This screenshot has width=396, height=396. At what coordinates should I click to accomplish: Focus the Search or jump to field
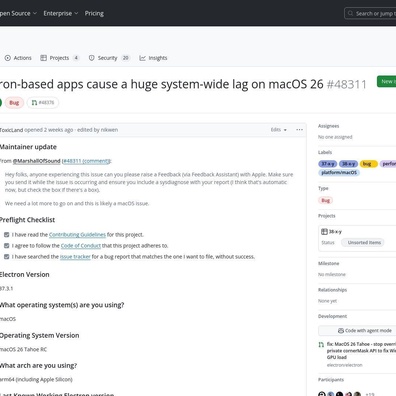[x=370, y=13]
